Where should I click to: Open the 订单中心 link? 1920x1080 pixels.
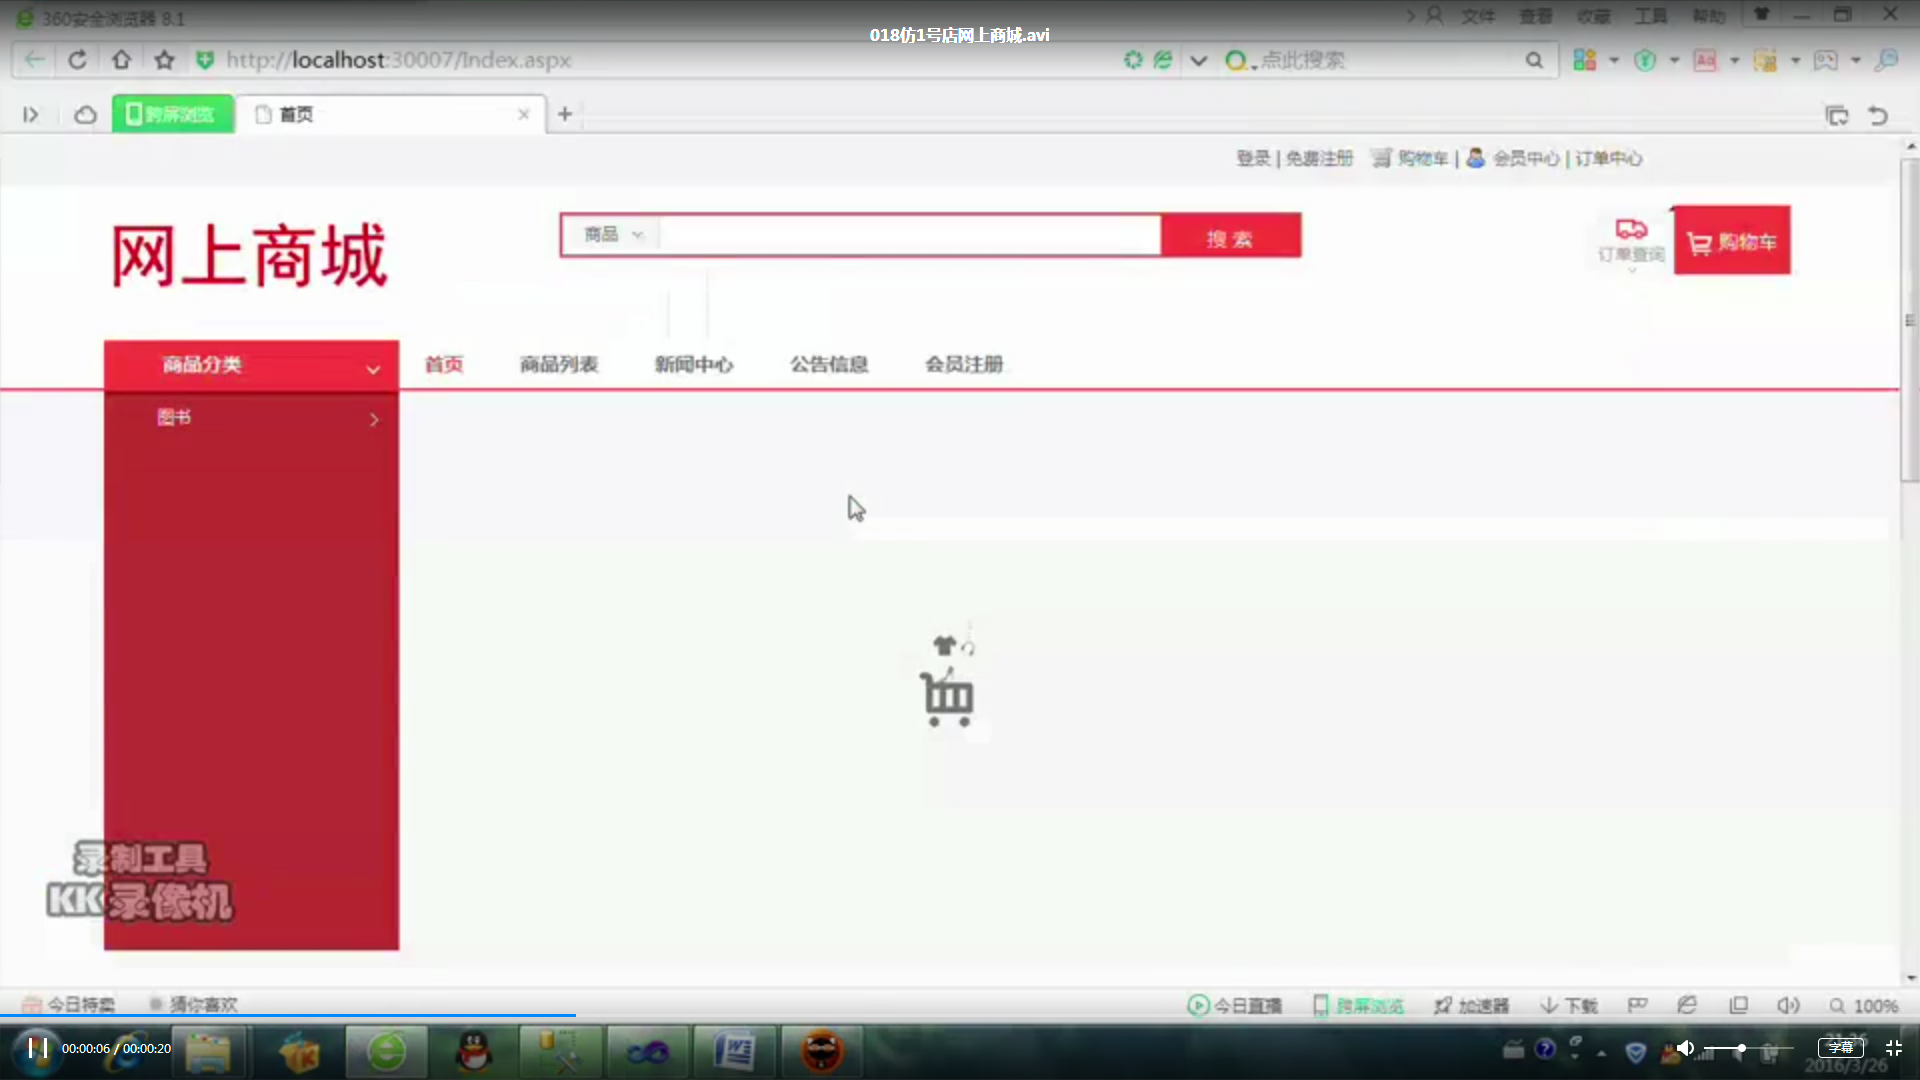pos(1608,158)
